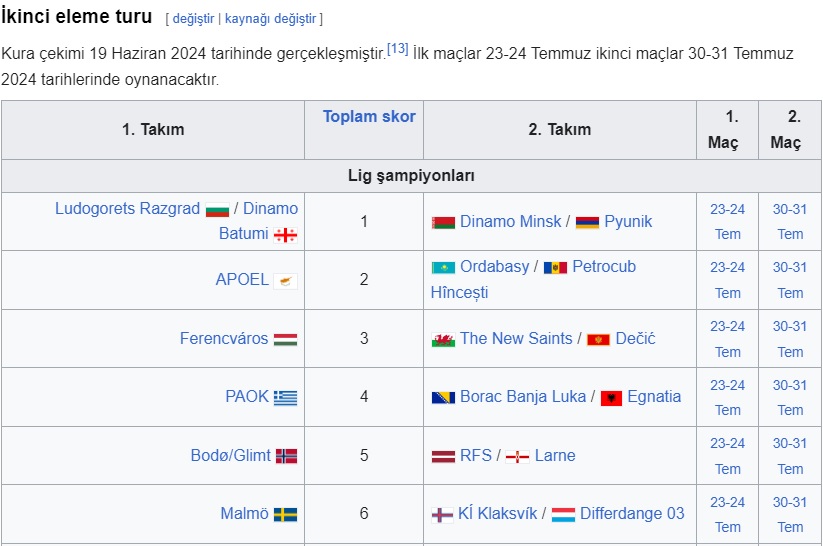
Task: Open the Toplam skor header link
Action: coord(369,117)
